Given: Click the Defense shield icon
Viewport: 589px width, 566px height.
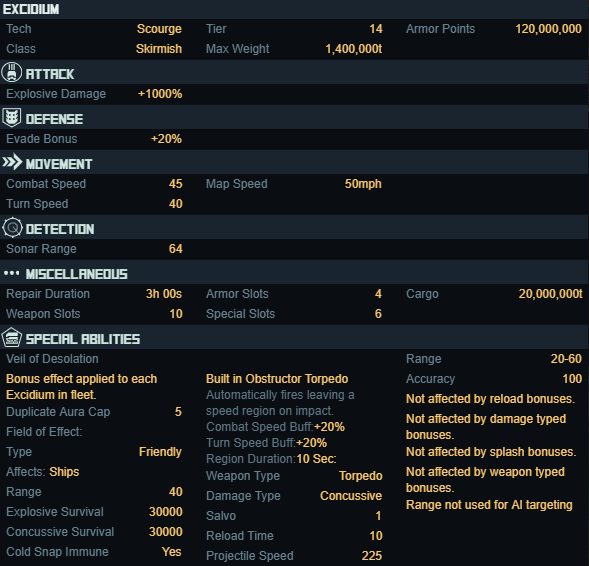Looking at the screenshot, I should 12,118.
